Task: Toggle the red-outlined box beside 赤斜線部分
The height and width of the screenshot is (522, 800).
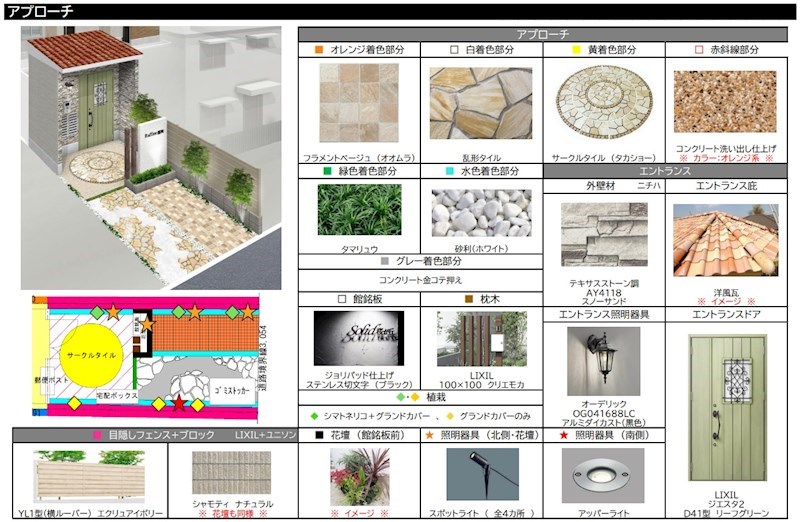Action: (x=699, y=49)
